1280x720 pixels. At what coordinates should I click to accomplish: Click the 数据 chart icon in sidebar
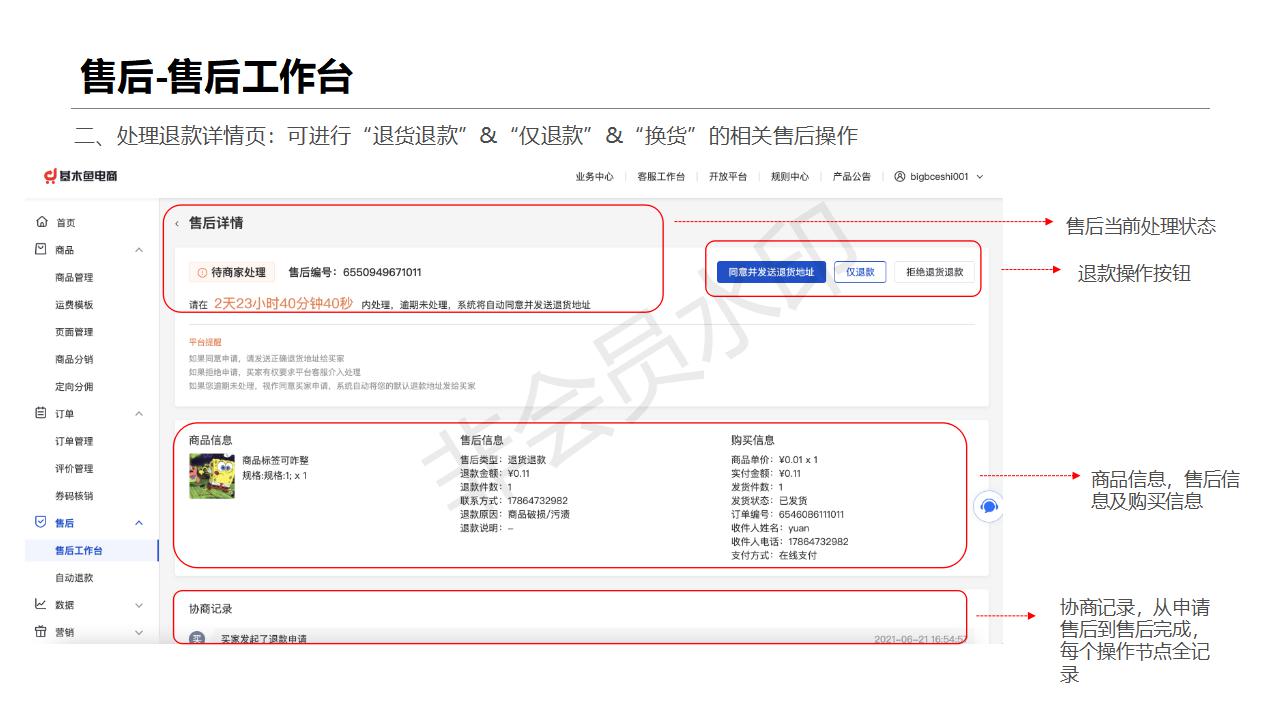(41, 604)
